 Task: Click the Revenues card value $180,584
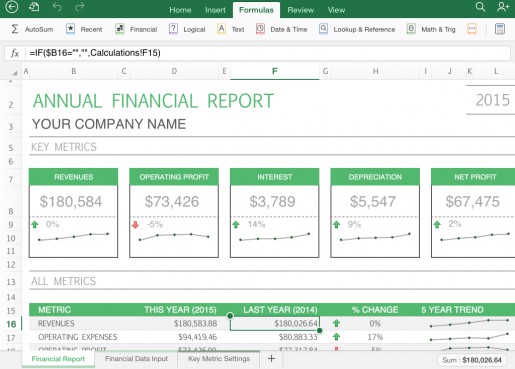click(x=71, y=201)
